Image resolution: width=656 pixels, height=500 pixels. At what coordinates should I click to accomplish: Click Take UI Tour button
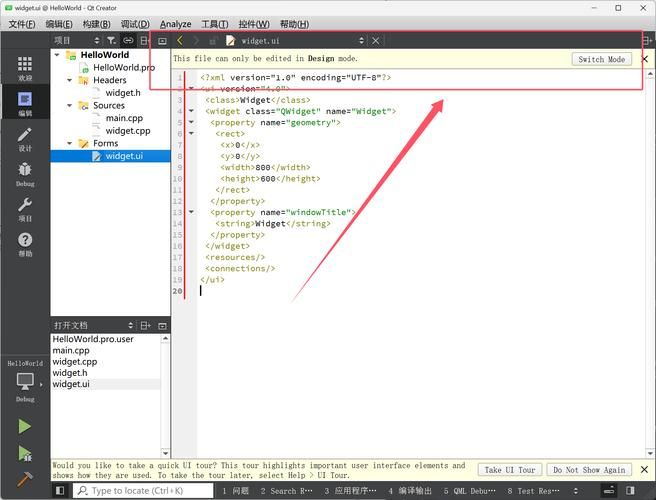pos(510,470)
